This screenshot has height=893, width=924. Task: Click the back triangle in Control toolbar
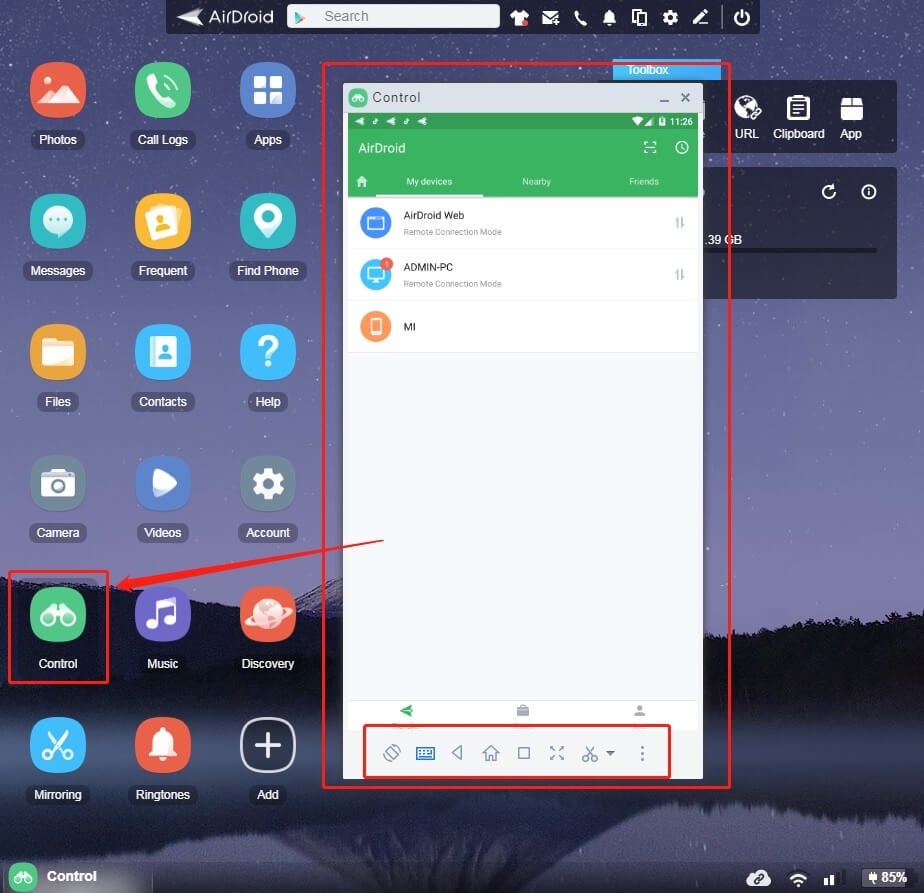click(457, 753)
